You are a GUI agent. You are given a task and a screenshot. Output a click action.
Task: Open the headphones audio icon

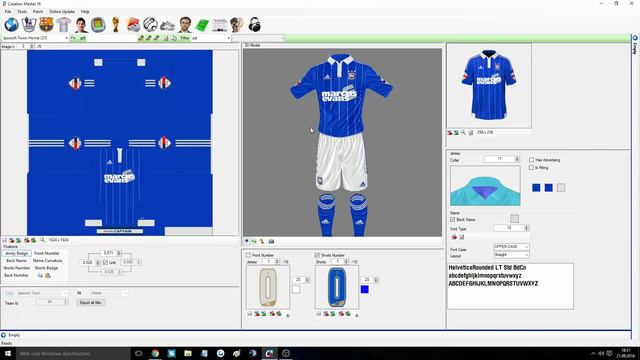[x=255, y=25]
